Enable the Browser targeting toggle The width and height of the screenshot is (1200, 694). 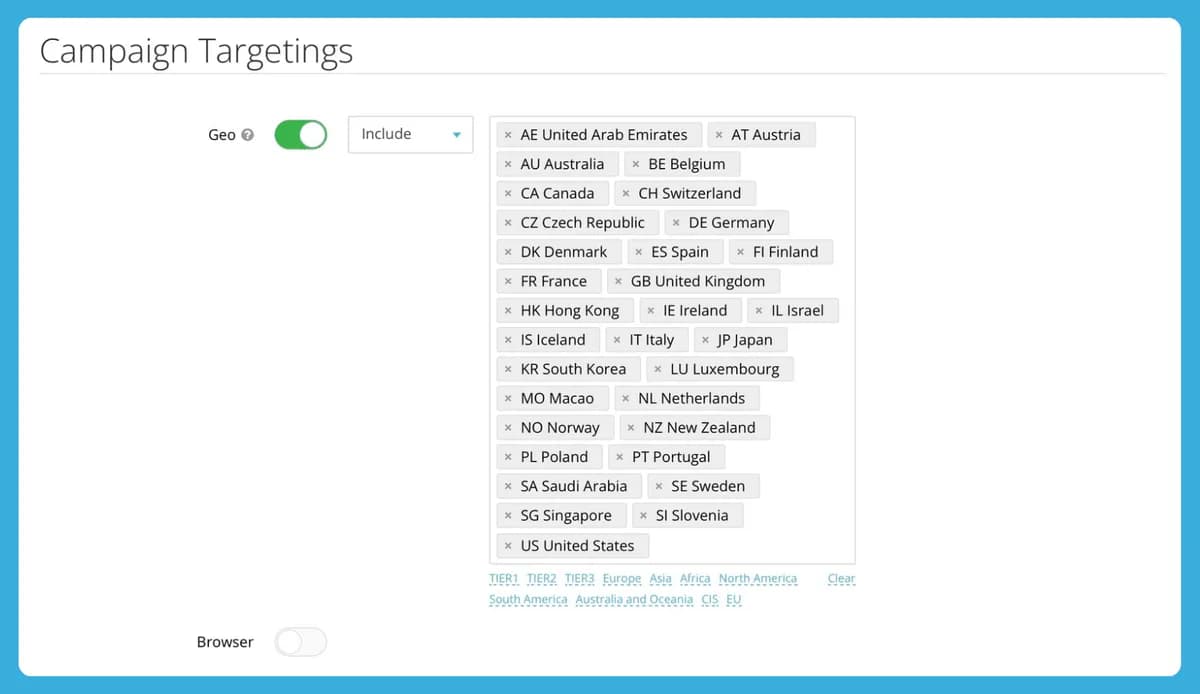pyautogui.click(x=301, y=642)
